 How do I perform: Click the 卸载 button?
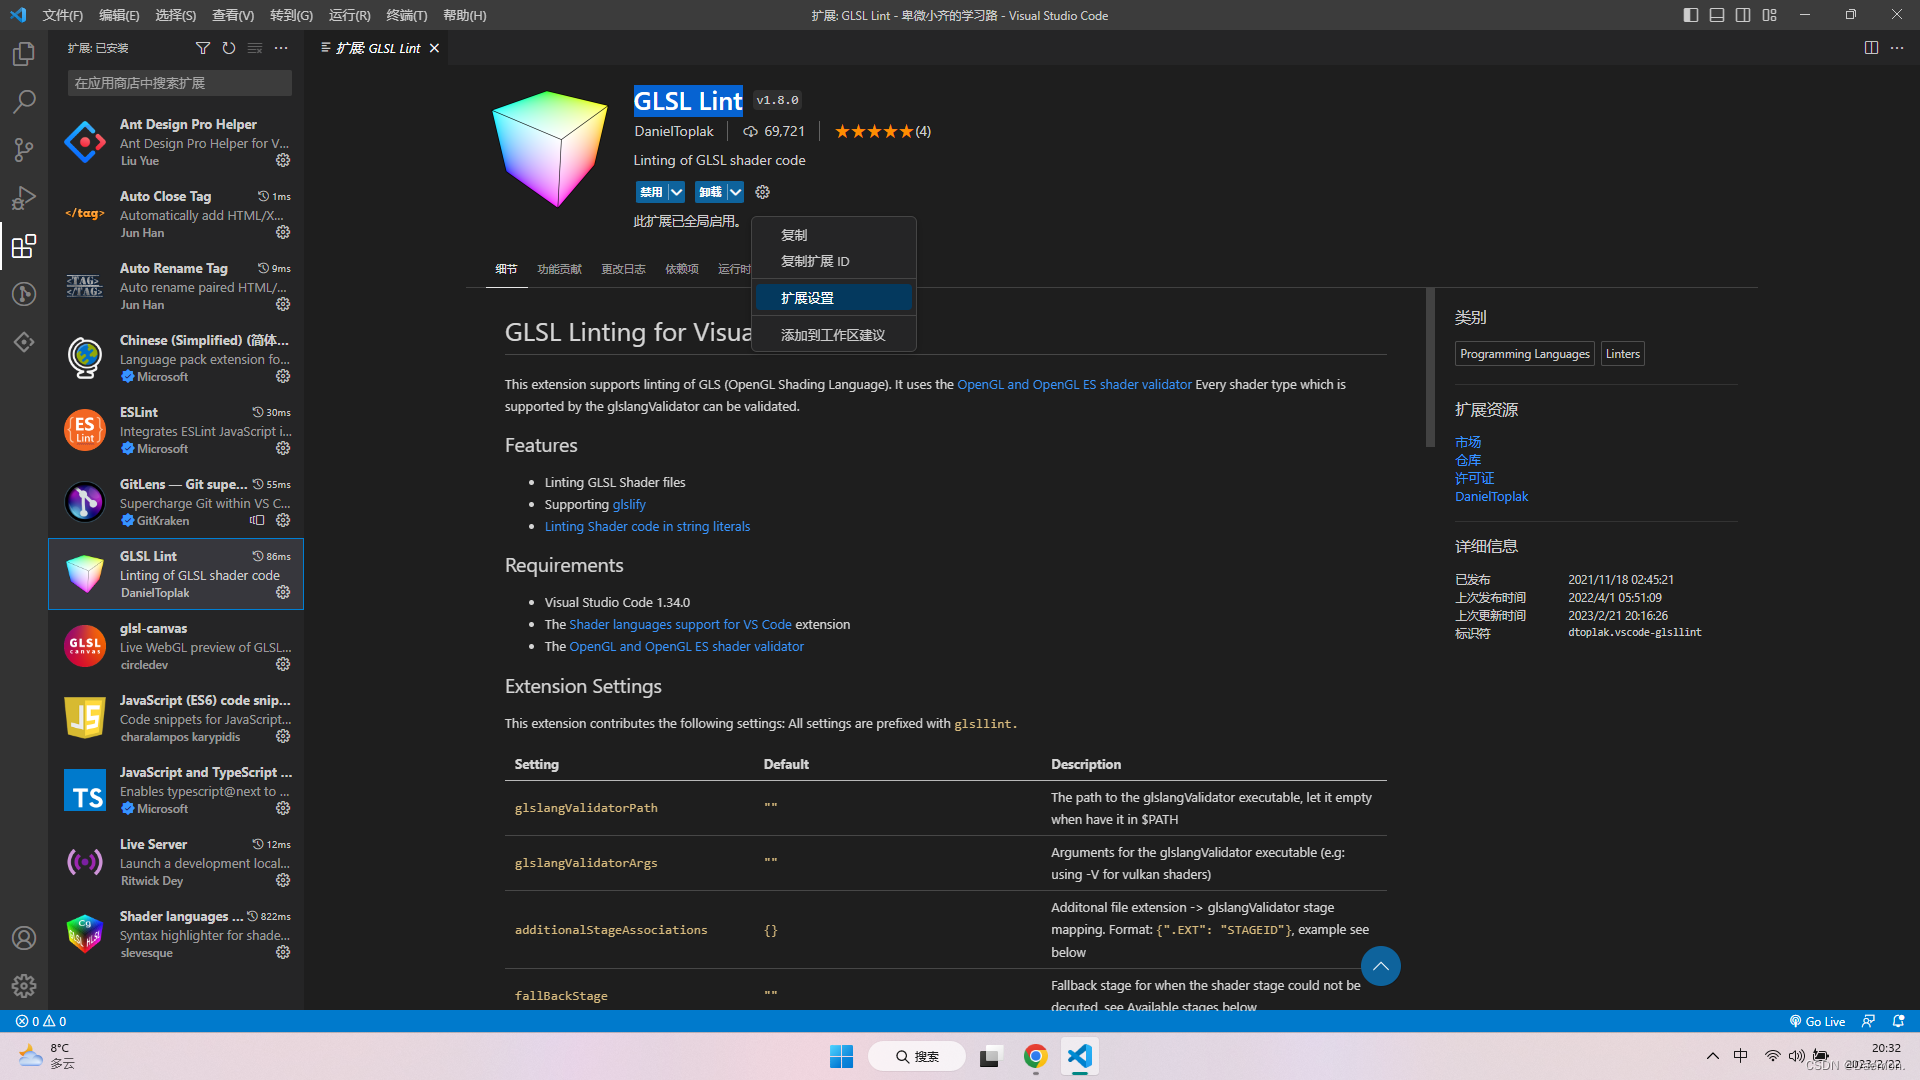(711, 192)
